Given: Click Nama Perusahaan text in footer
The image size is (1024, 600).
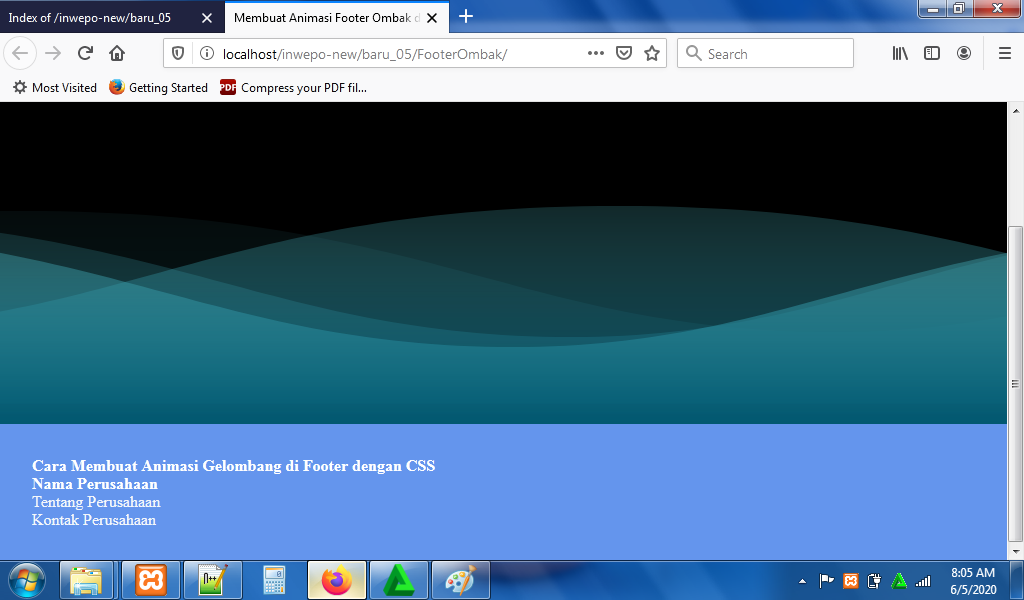Looking at the screenshot, I should point(95,484).
